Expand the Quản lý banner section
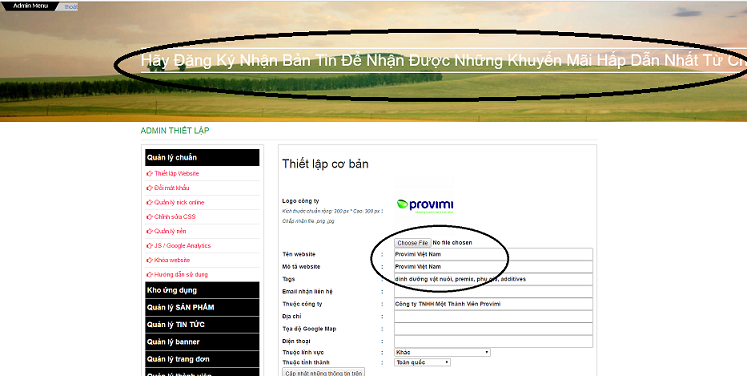Viewport: 747px width, 376px height. point(202,342)
